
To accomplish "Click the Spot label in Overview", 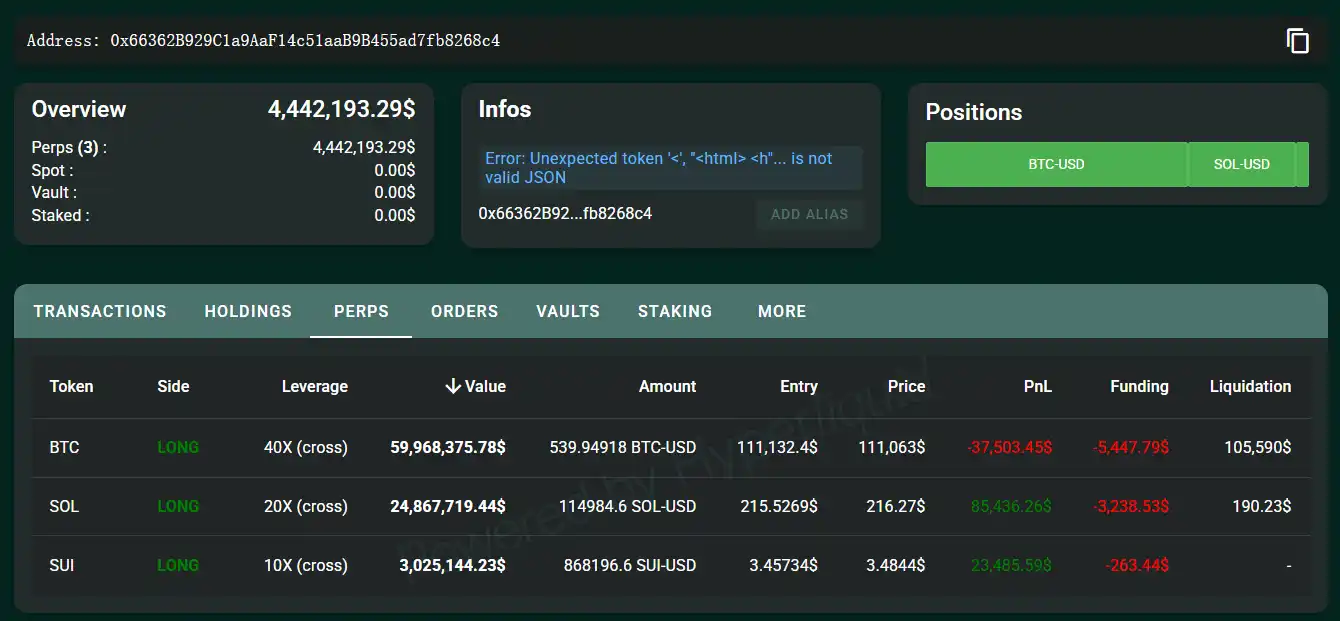I will coord(52,170).
